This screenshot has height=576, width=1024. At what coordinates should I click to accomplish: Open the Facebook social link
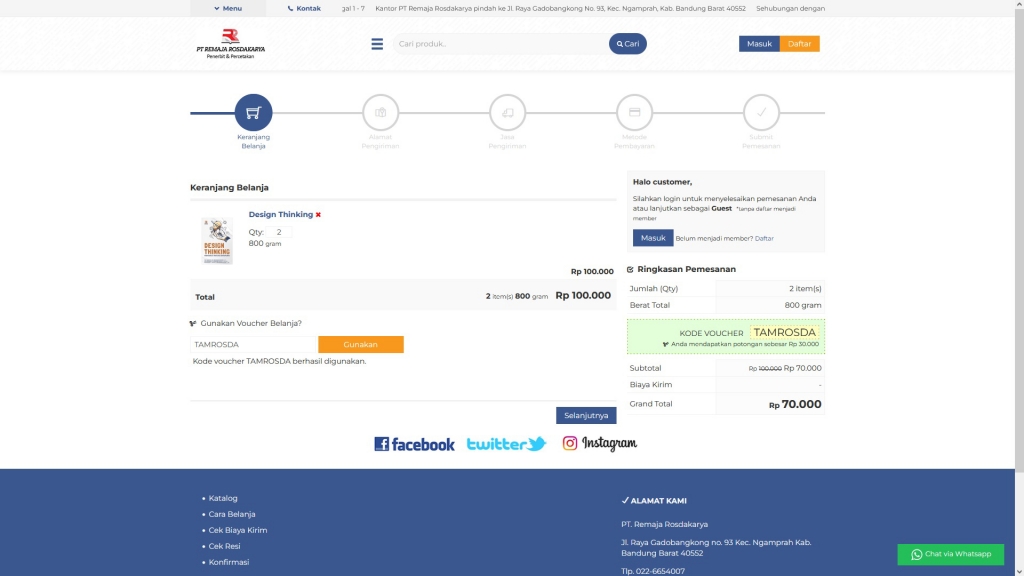[414, 444]
